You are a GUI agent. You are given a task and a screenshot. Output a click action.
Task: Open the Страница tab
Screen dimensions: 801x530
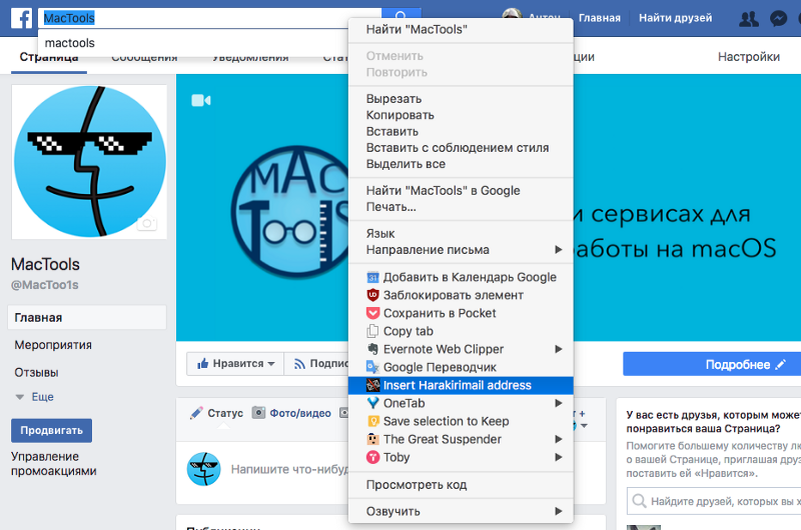(49, 58)
